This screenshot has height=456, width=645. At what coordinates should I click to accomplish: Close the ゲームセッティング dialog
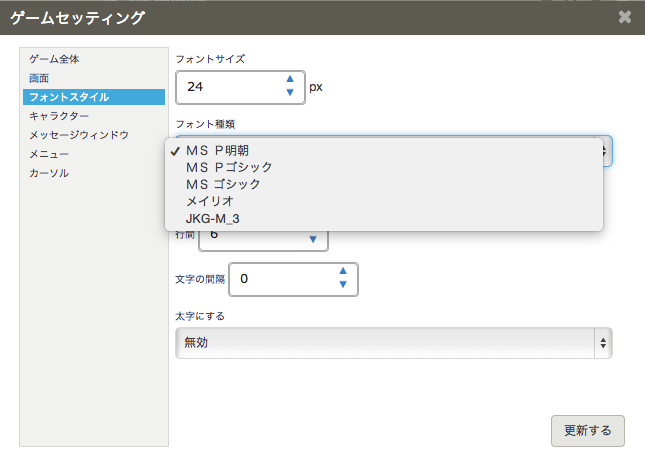(625, 17)
